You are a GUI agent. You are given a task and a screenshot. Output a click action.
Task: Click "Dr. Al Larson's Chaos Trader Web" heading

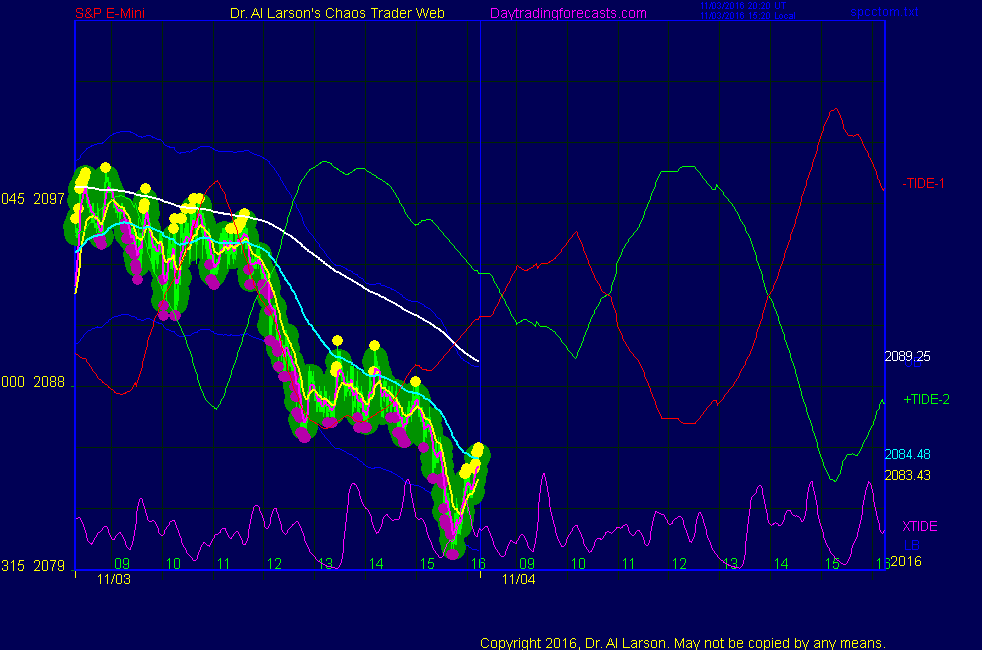tap(337, 13)
